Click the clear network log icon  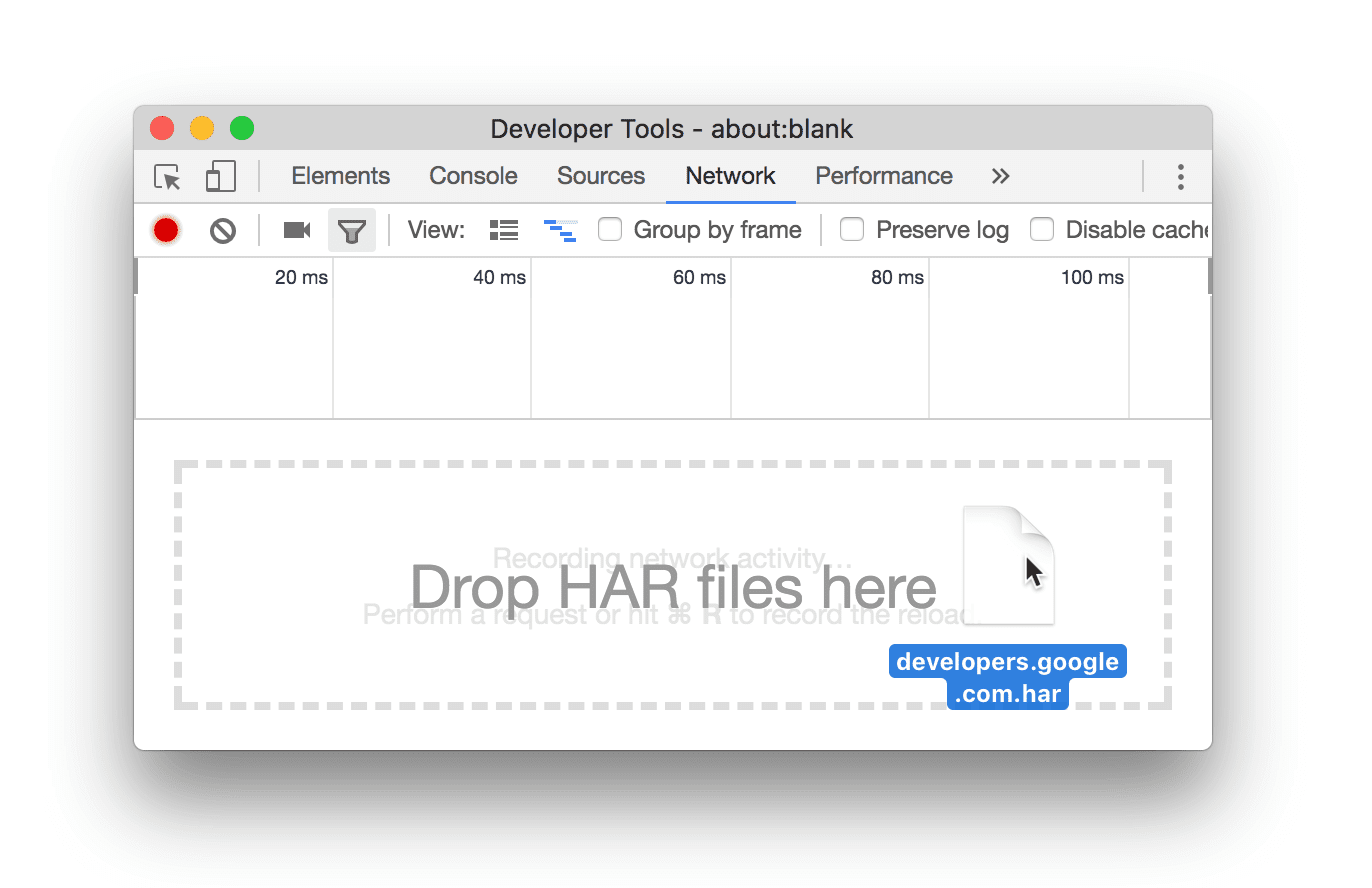coord(222,229)
